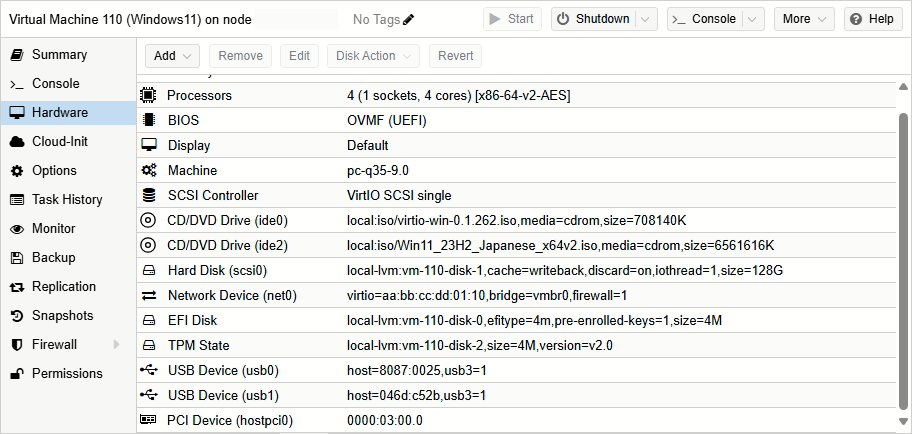Click the Backup floppy icon in sidebar
Image resolution: width=912 pixels, height=434 pixels.
[17, 258]
